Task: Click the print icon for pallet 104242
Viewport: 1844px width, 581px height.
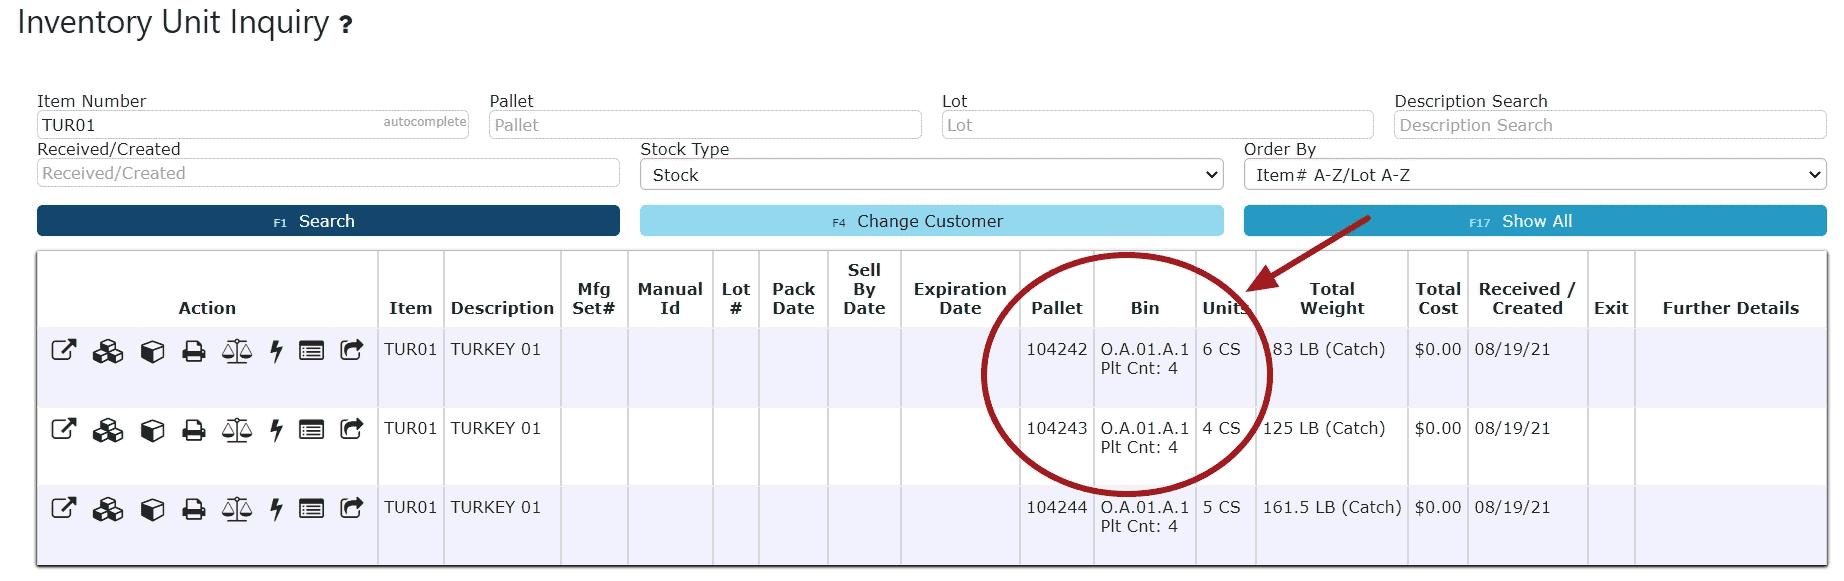Action: tap(194, 351)
